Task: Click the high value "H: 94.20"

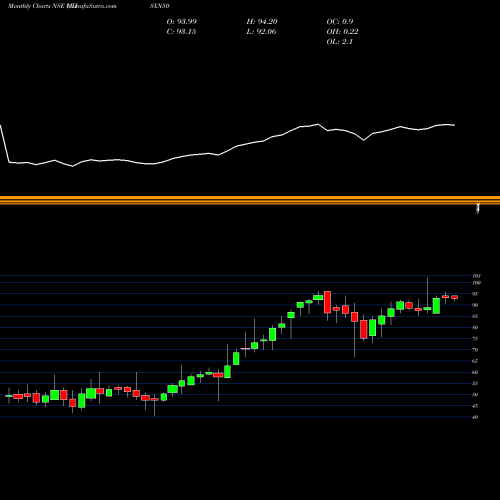Action: (x=262, y=22)
